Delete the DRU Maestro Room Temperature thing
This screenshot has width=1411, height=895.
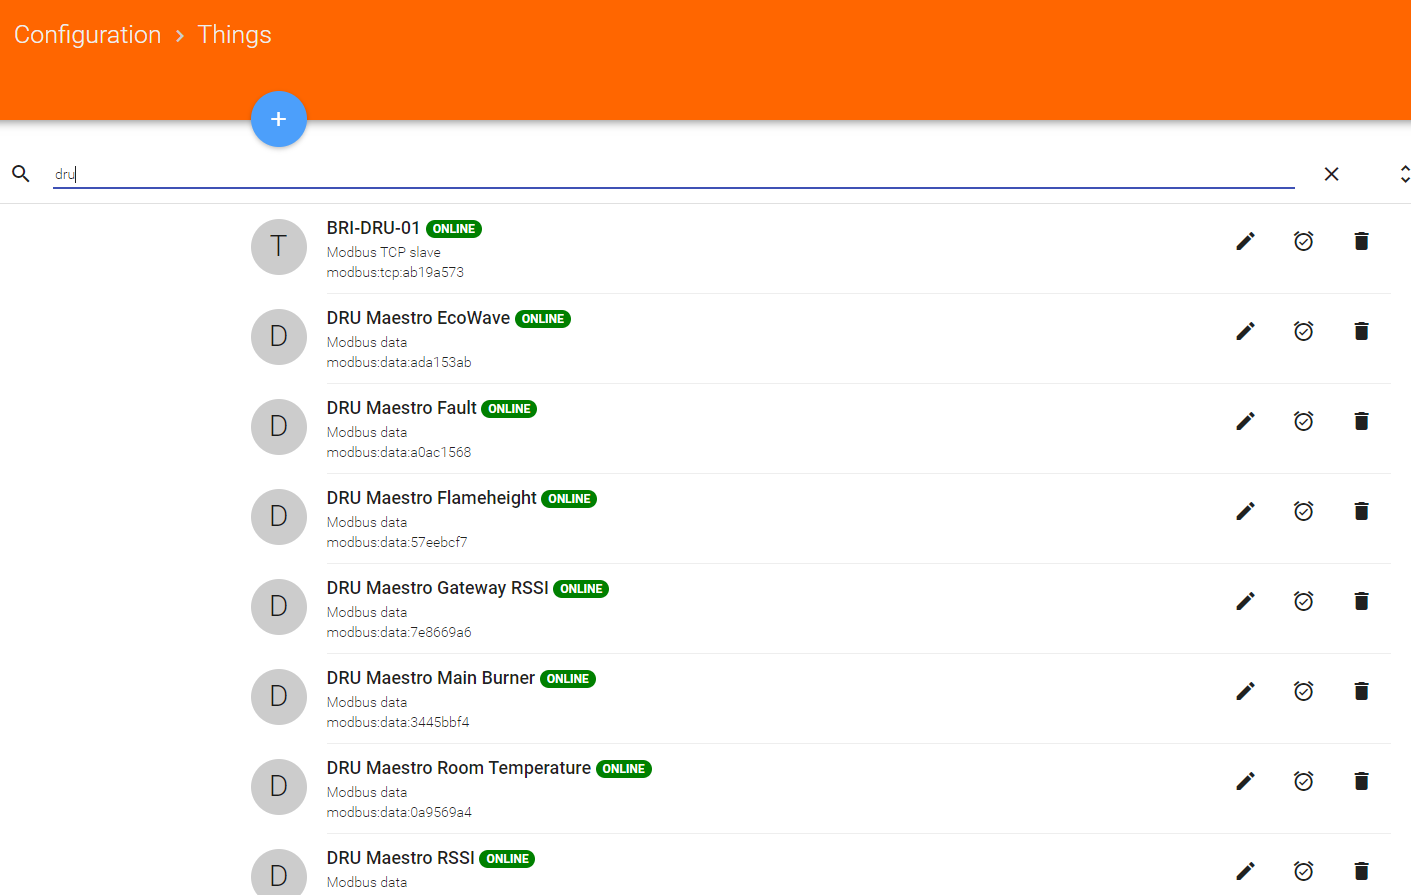[x=1361, y=781]
